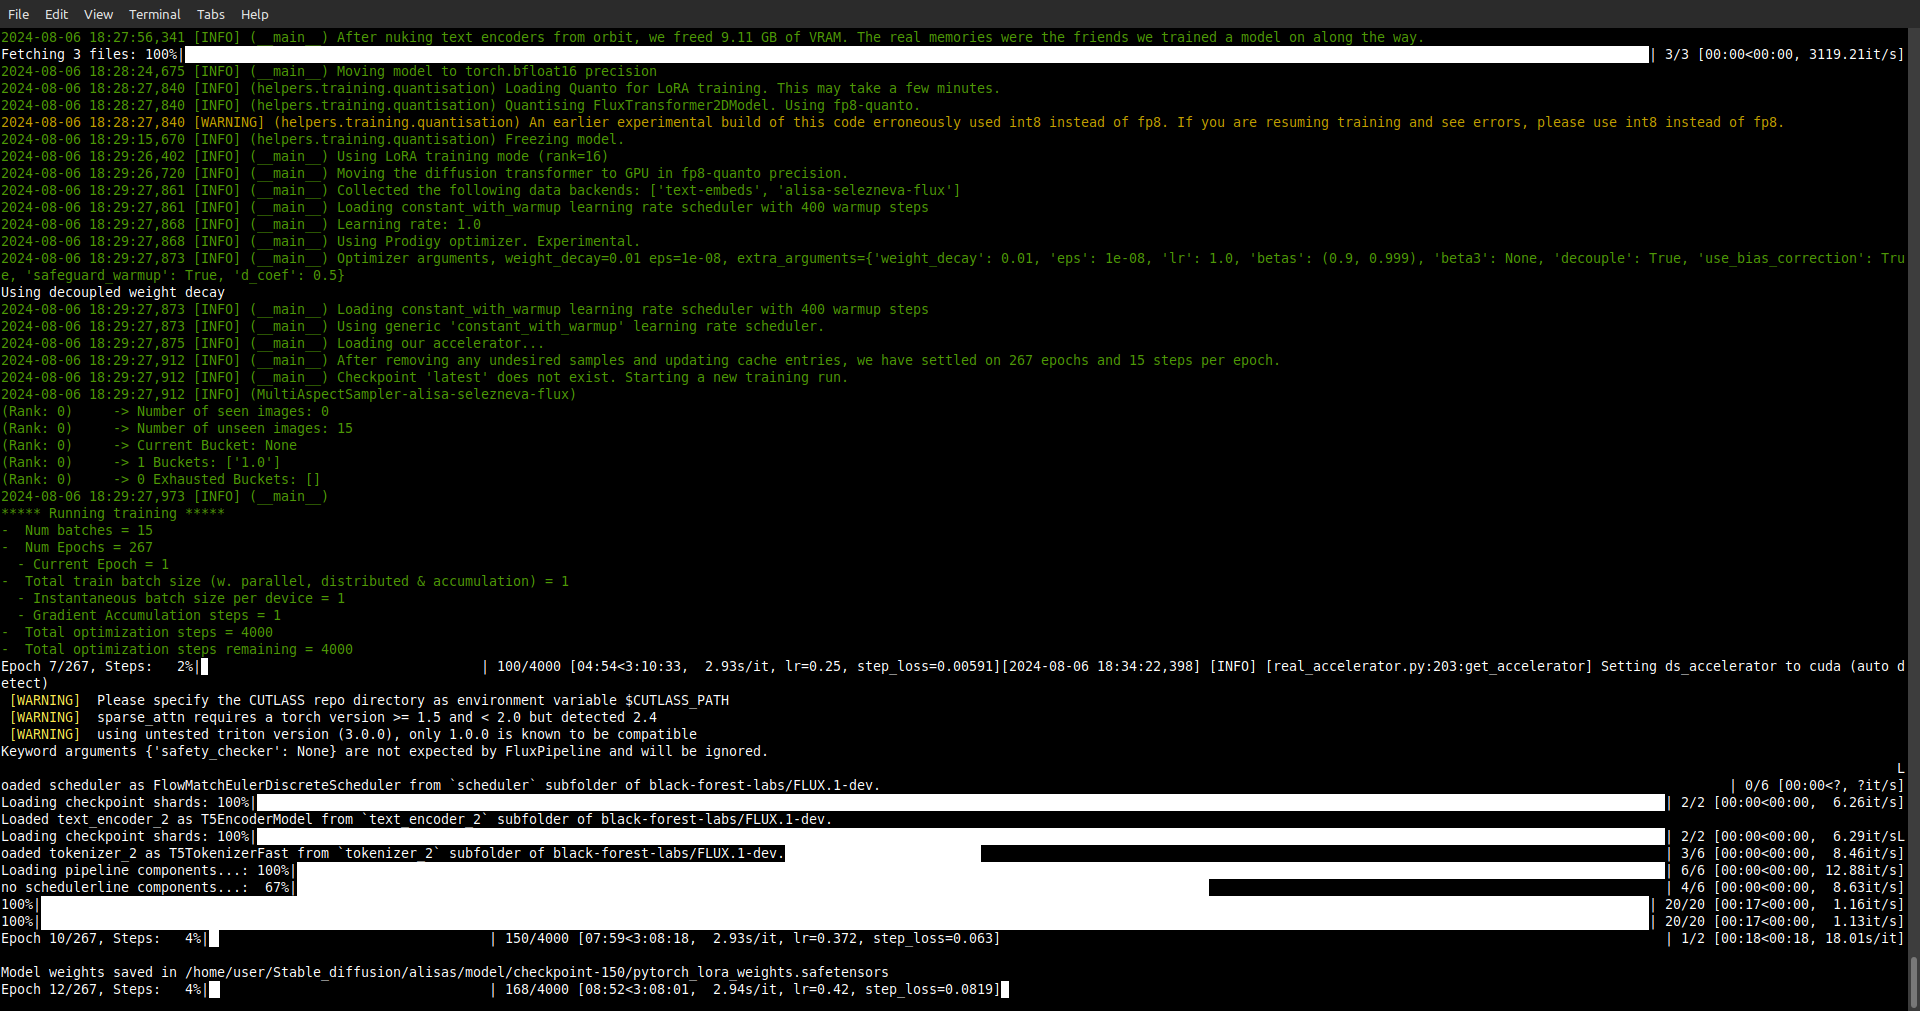Click the 'Epoch 10/267, Steps: 4%' text
This screenshot has height=1011, width=1920.
(x=101, y=938)
